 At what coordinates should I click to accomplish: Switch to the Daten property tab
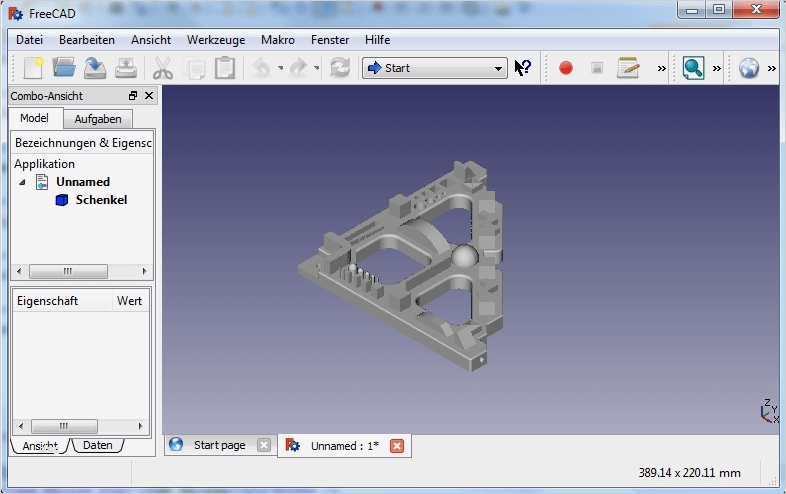pos(97,445)
